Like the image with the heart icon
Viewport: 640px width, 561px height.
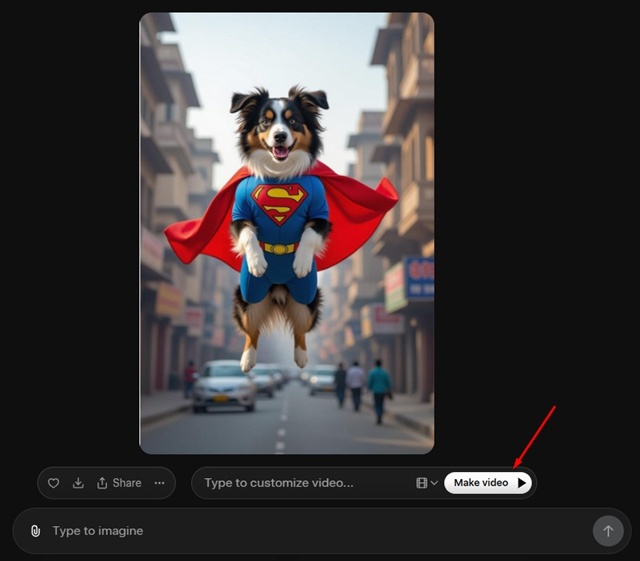(54, 483)
